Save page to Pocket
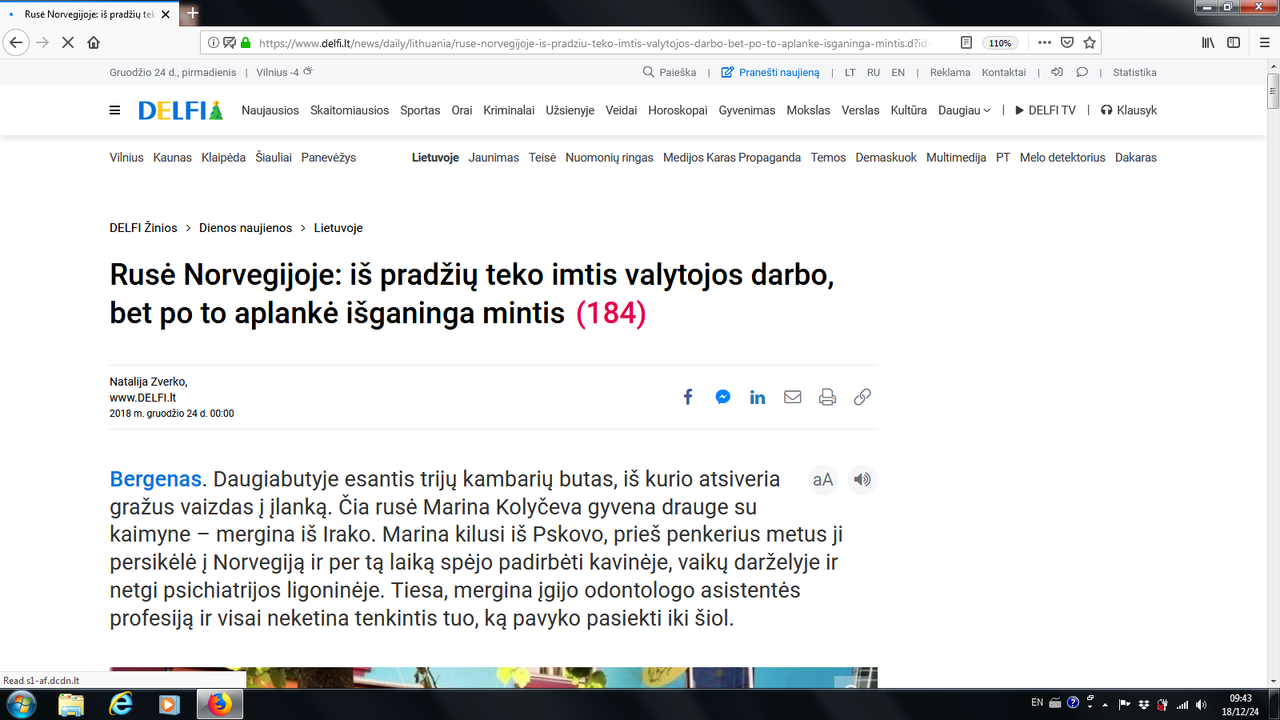The image size is (1280, 720). 1067,43
